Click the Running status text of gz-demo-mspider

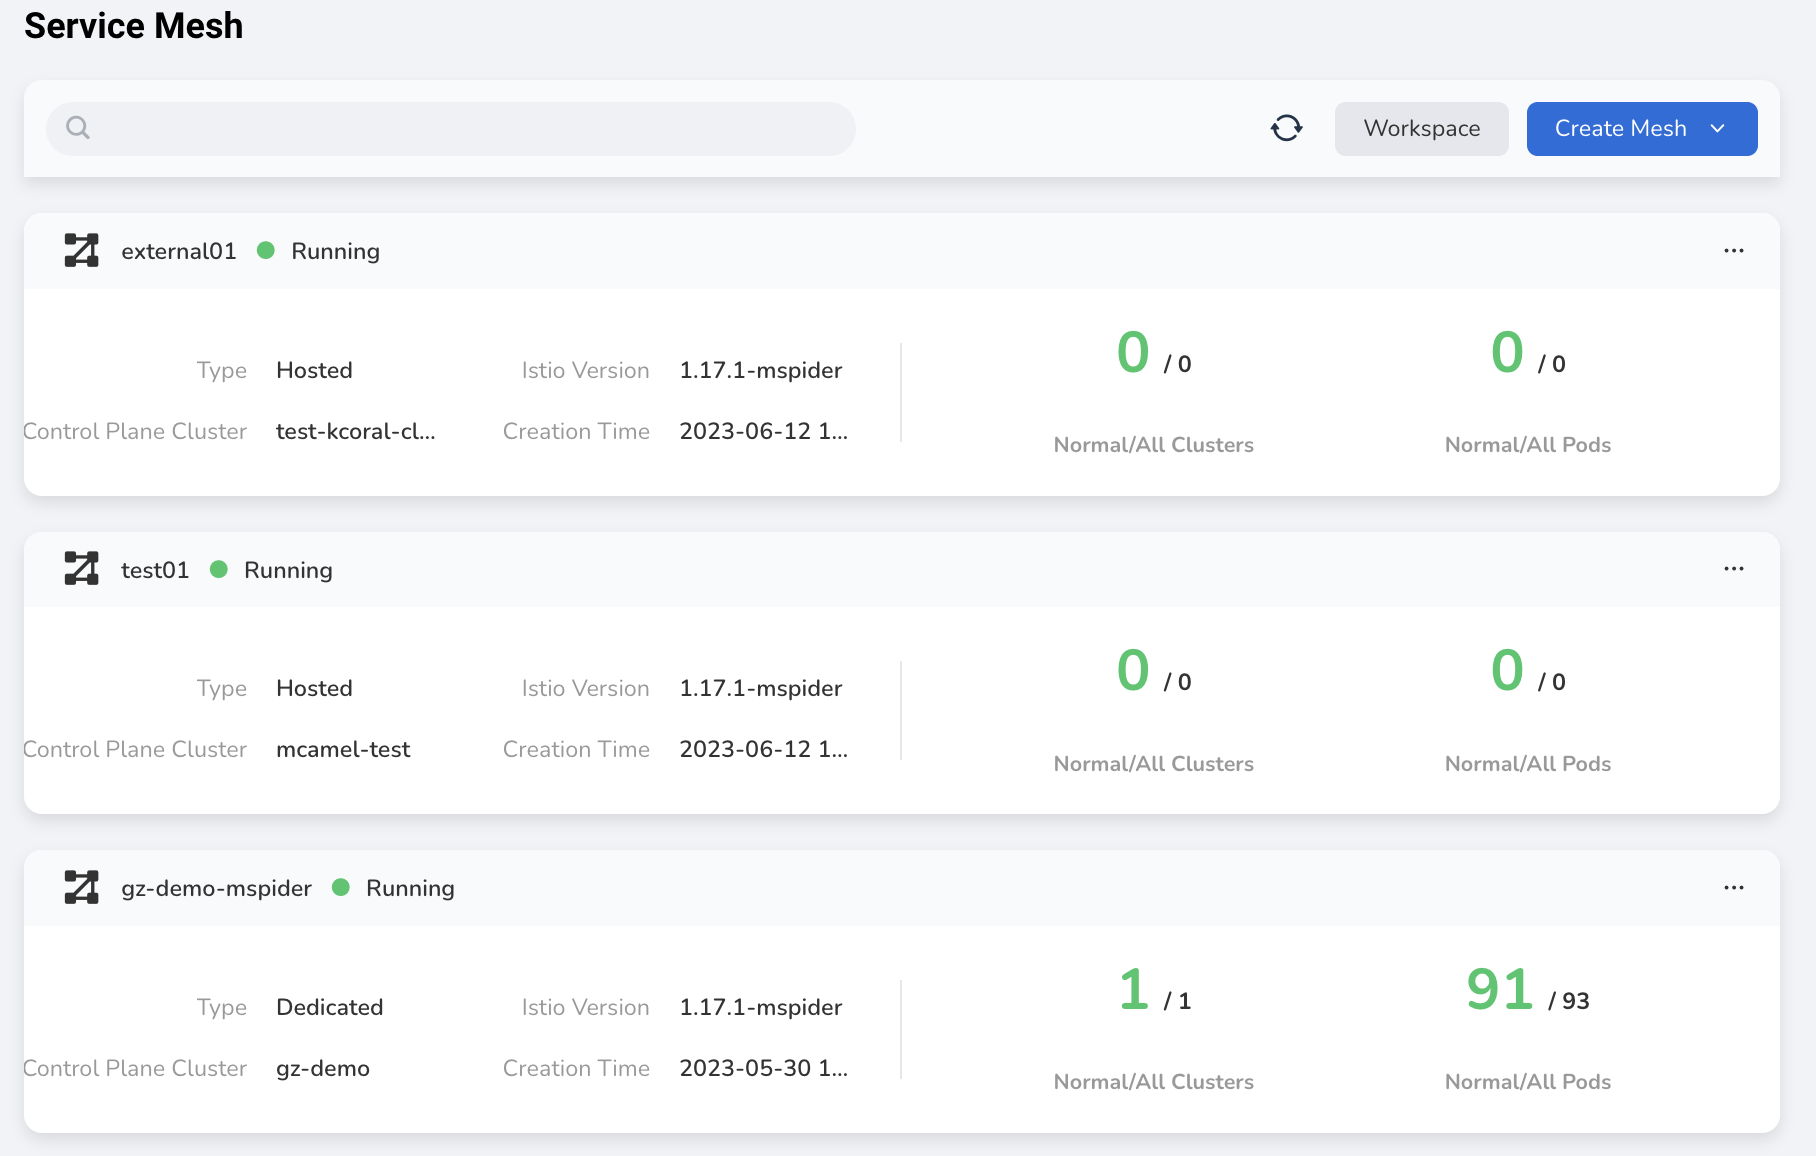[x=410, y=888]
